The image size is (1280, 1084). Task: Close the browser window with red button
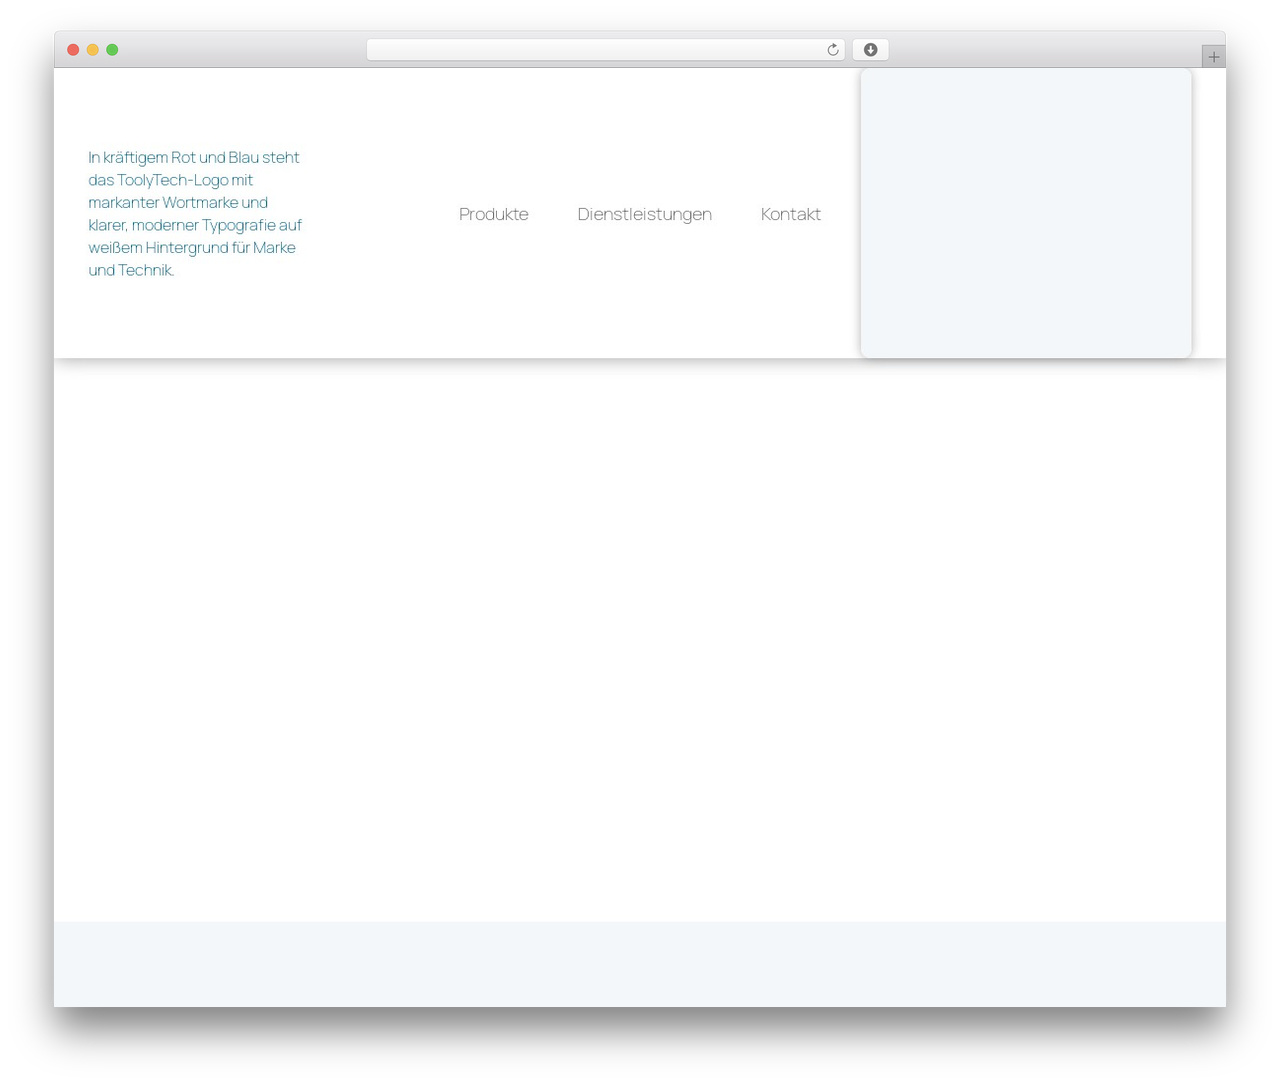pyautogui.click(x=73, y=50)
